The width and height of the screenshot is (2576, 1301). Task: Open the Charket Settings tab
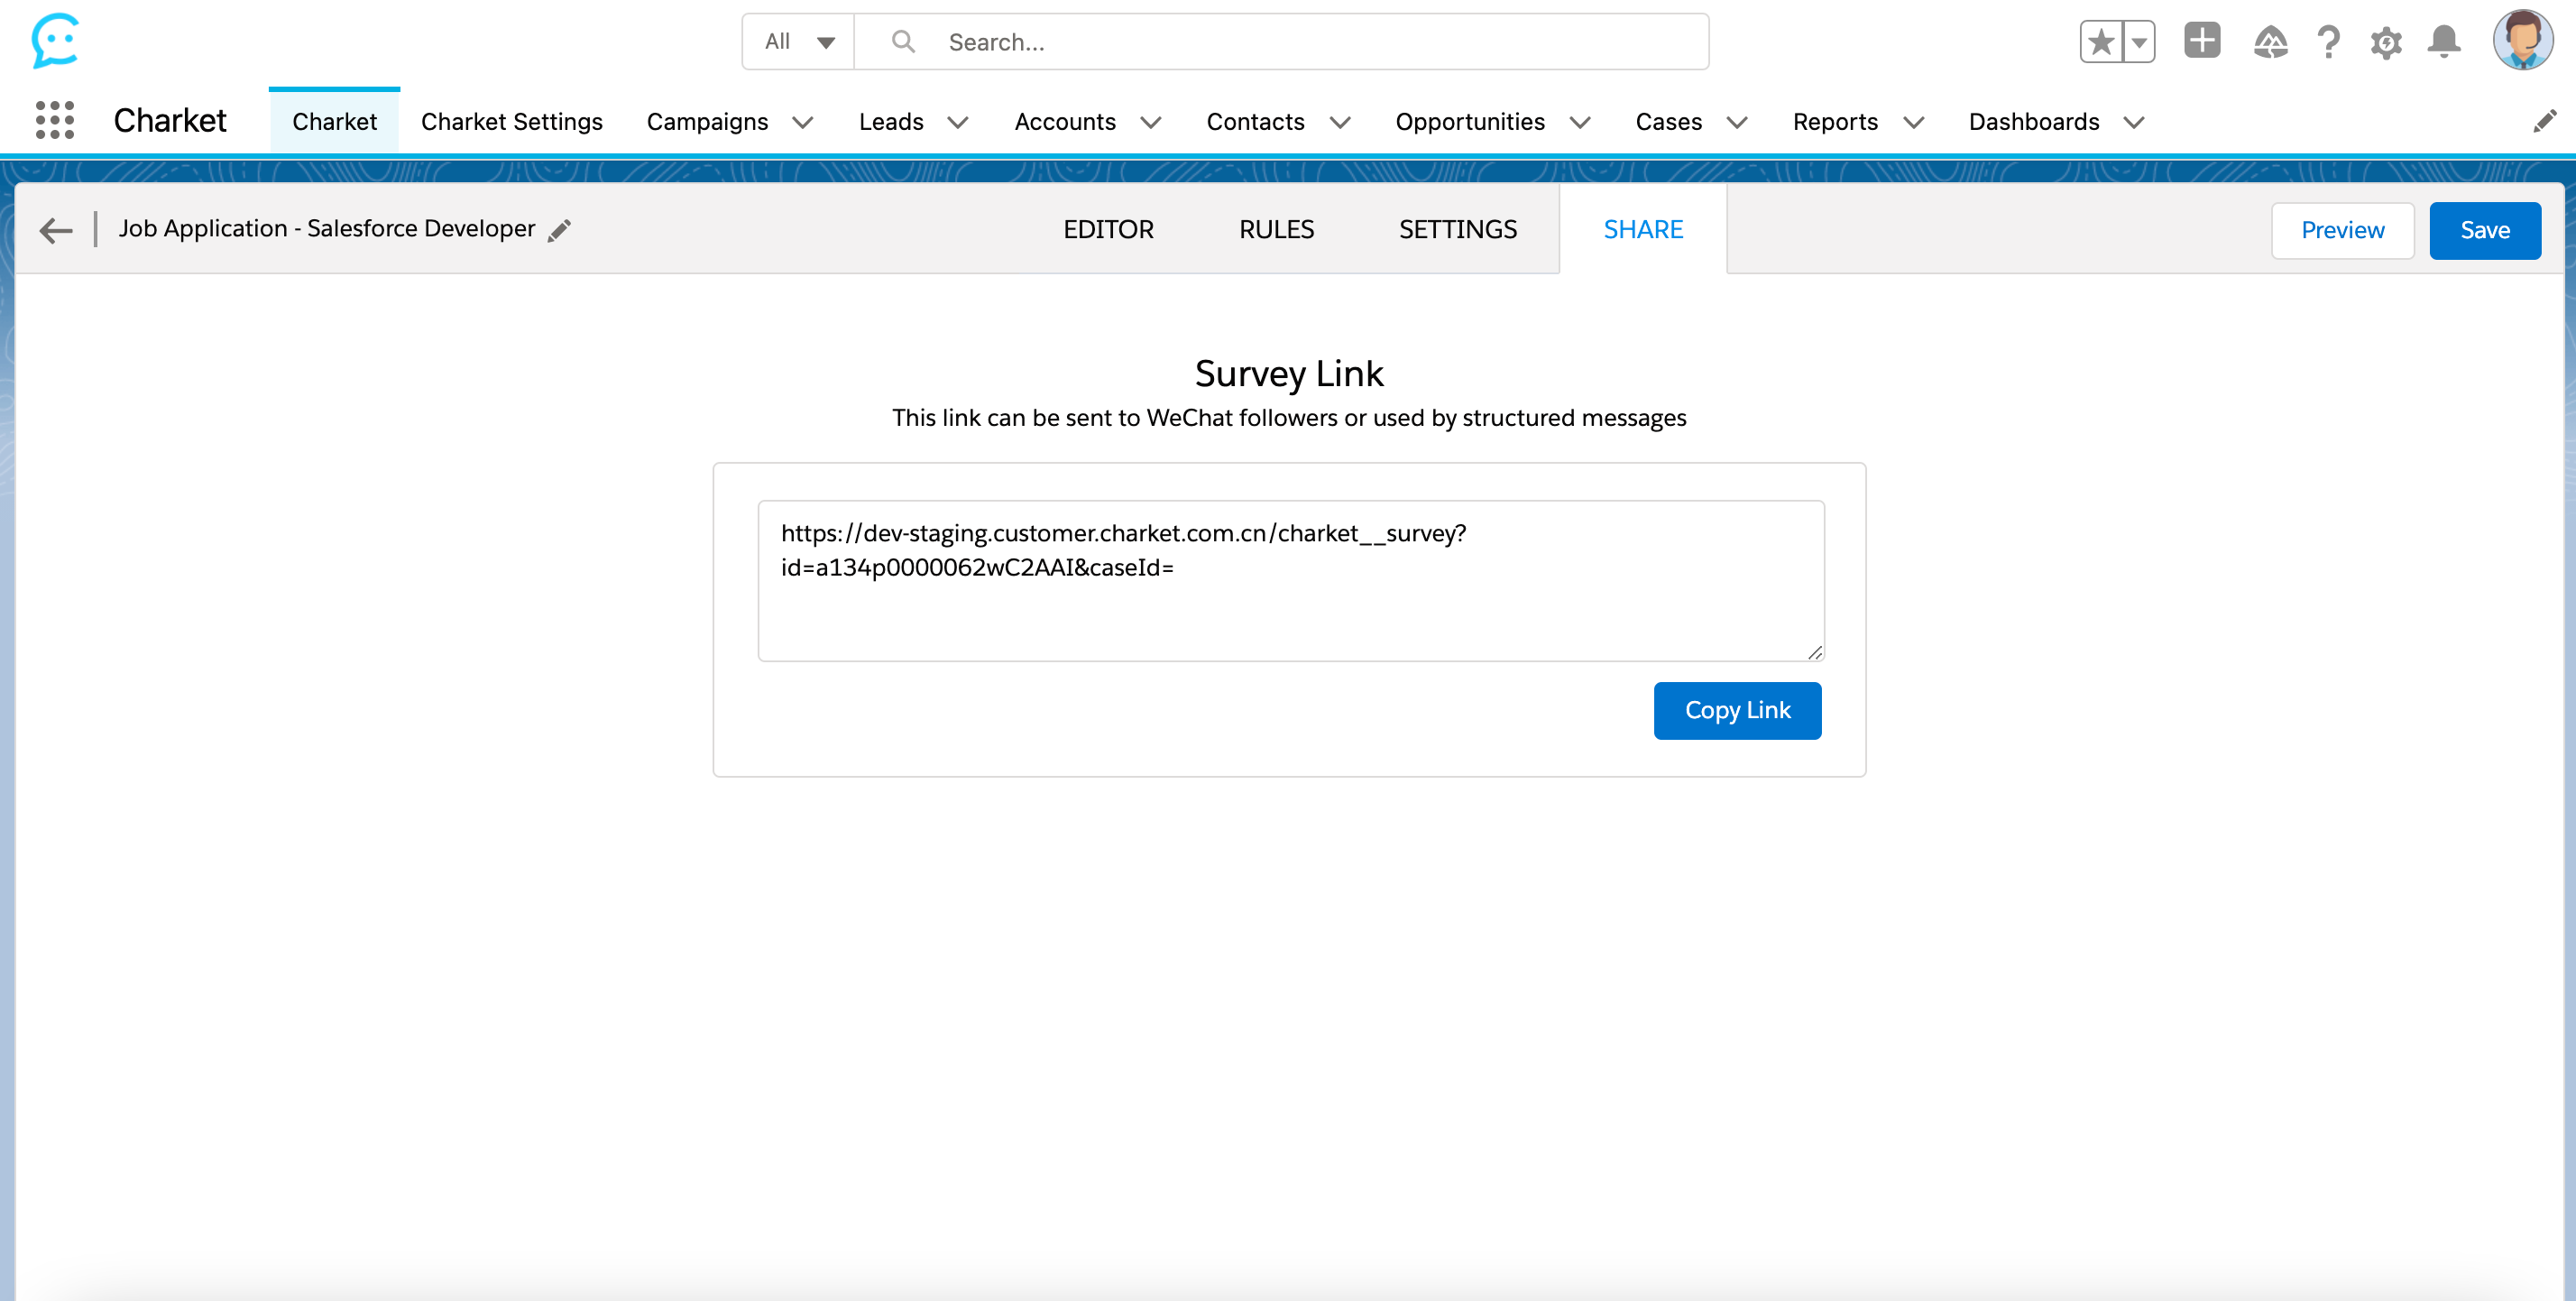click(511, 121)
